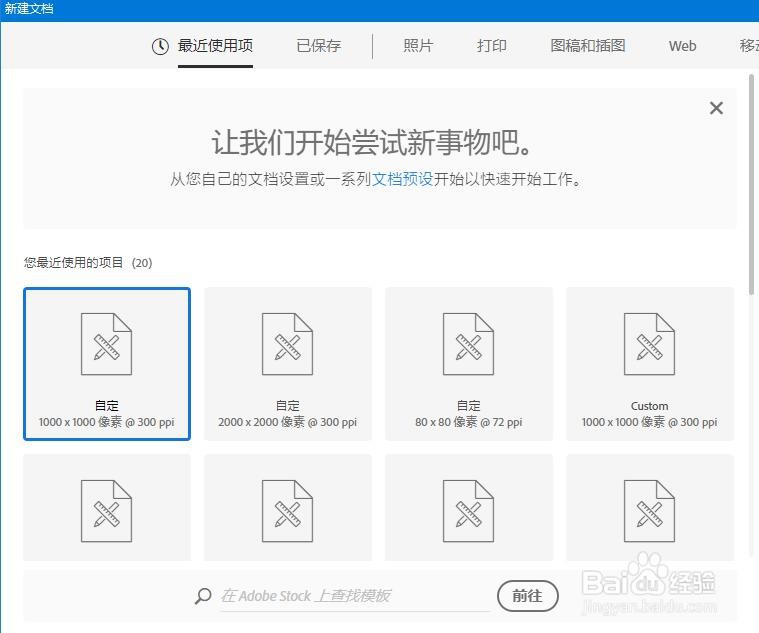Image resolution: width=759 pixels, height=633 pixels.
Task: Click the vertical scrollbar thumb
Action: tap(751, 184)
